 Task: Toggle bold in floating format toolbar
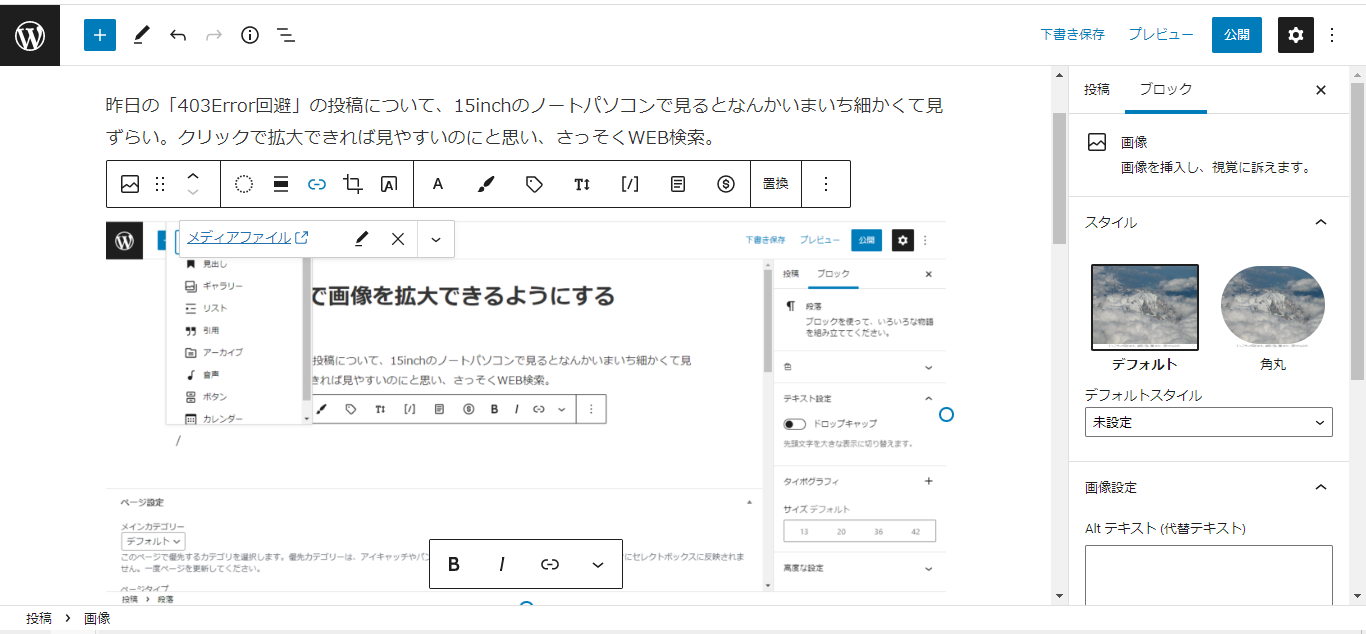click(x=453, y=564)
